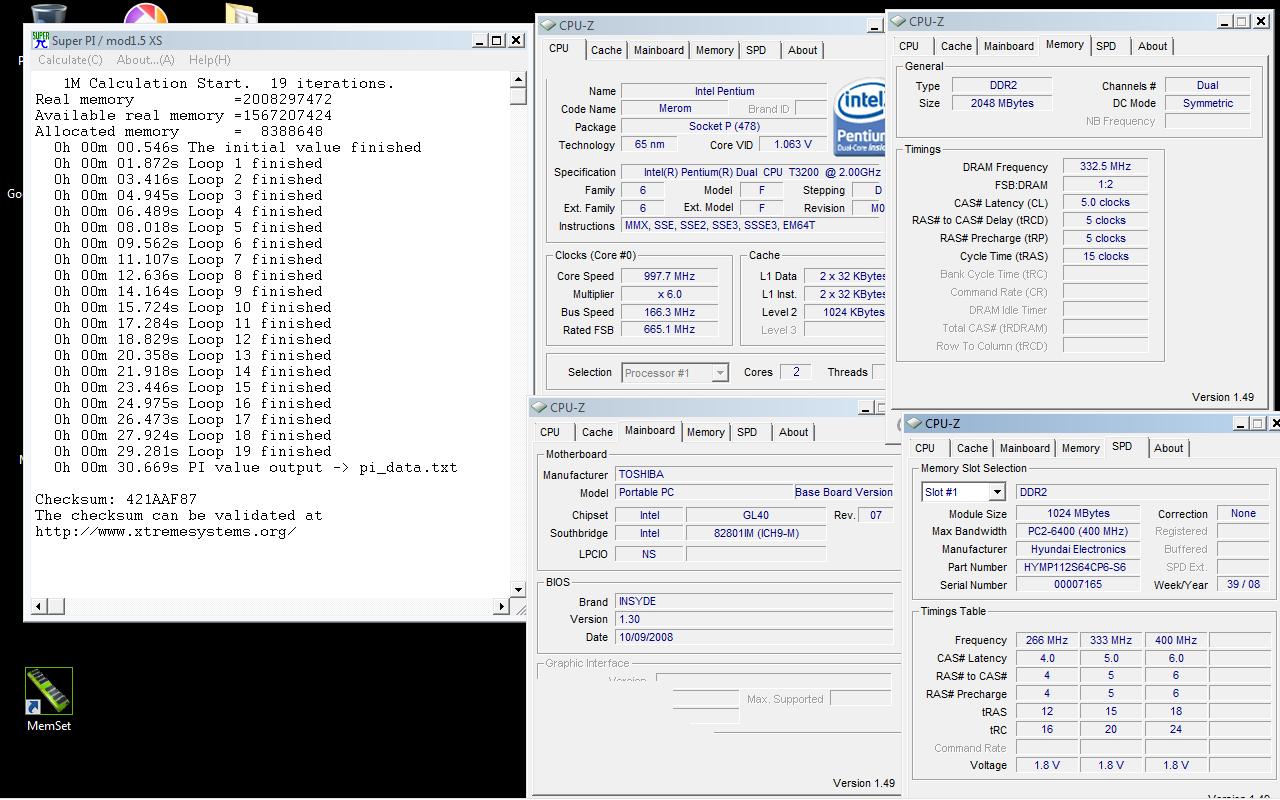
Task: Click the Loop 19 finished line
Action: pyautogui.click(x=188, y=451)
